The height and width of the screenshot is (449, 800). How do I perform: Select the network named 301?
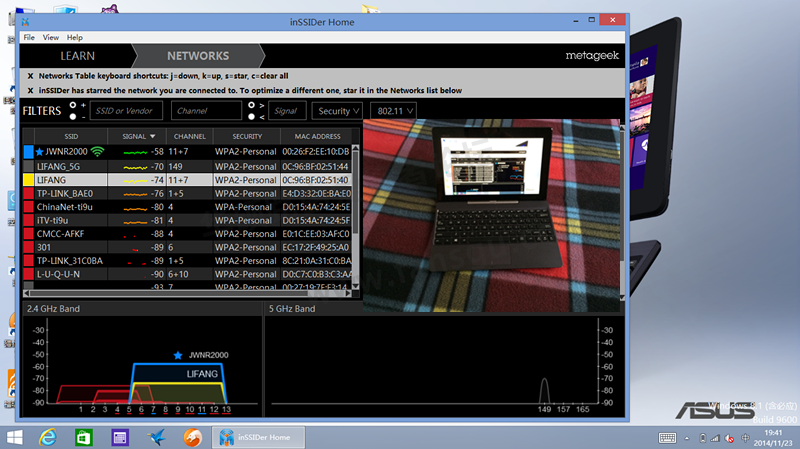coord(188,247)
